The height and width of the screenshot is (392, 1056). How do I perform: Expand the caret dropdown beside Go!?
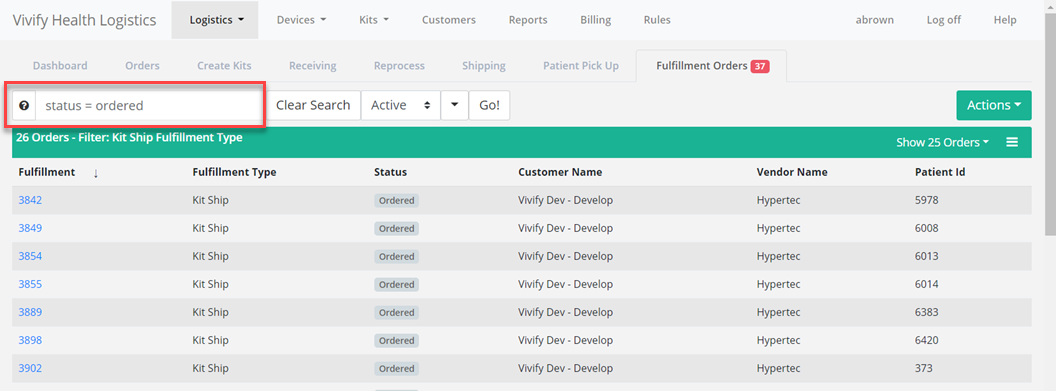(455, 106)
